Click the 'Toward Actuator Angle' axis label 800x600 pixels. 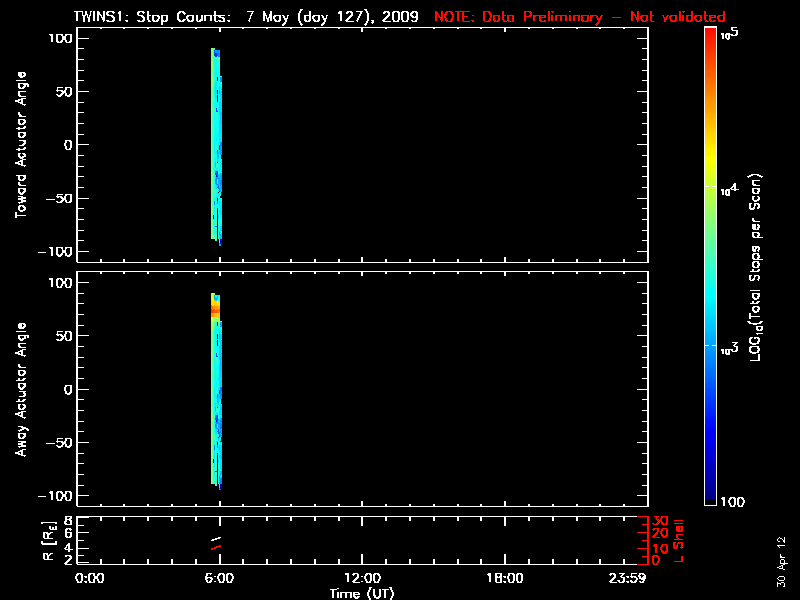(x=19, y=146)
